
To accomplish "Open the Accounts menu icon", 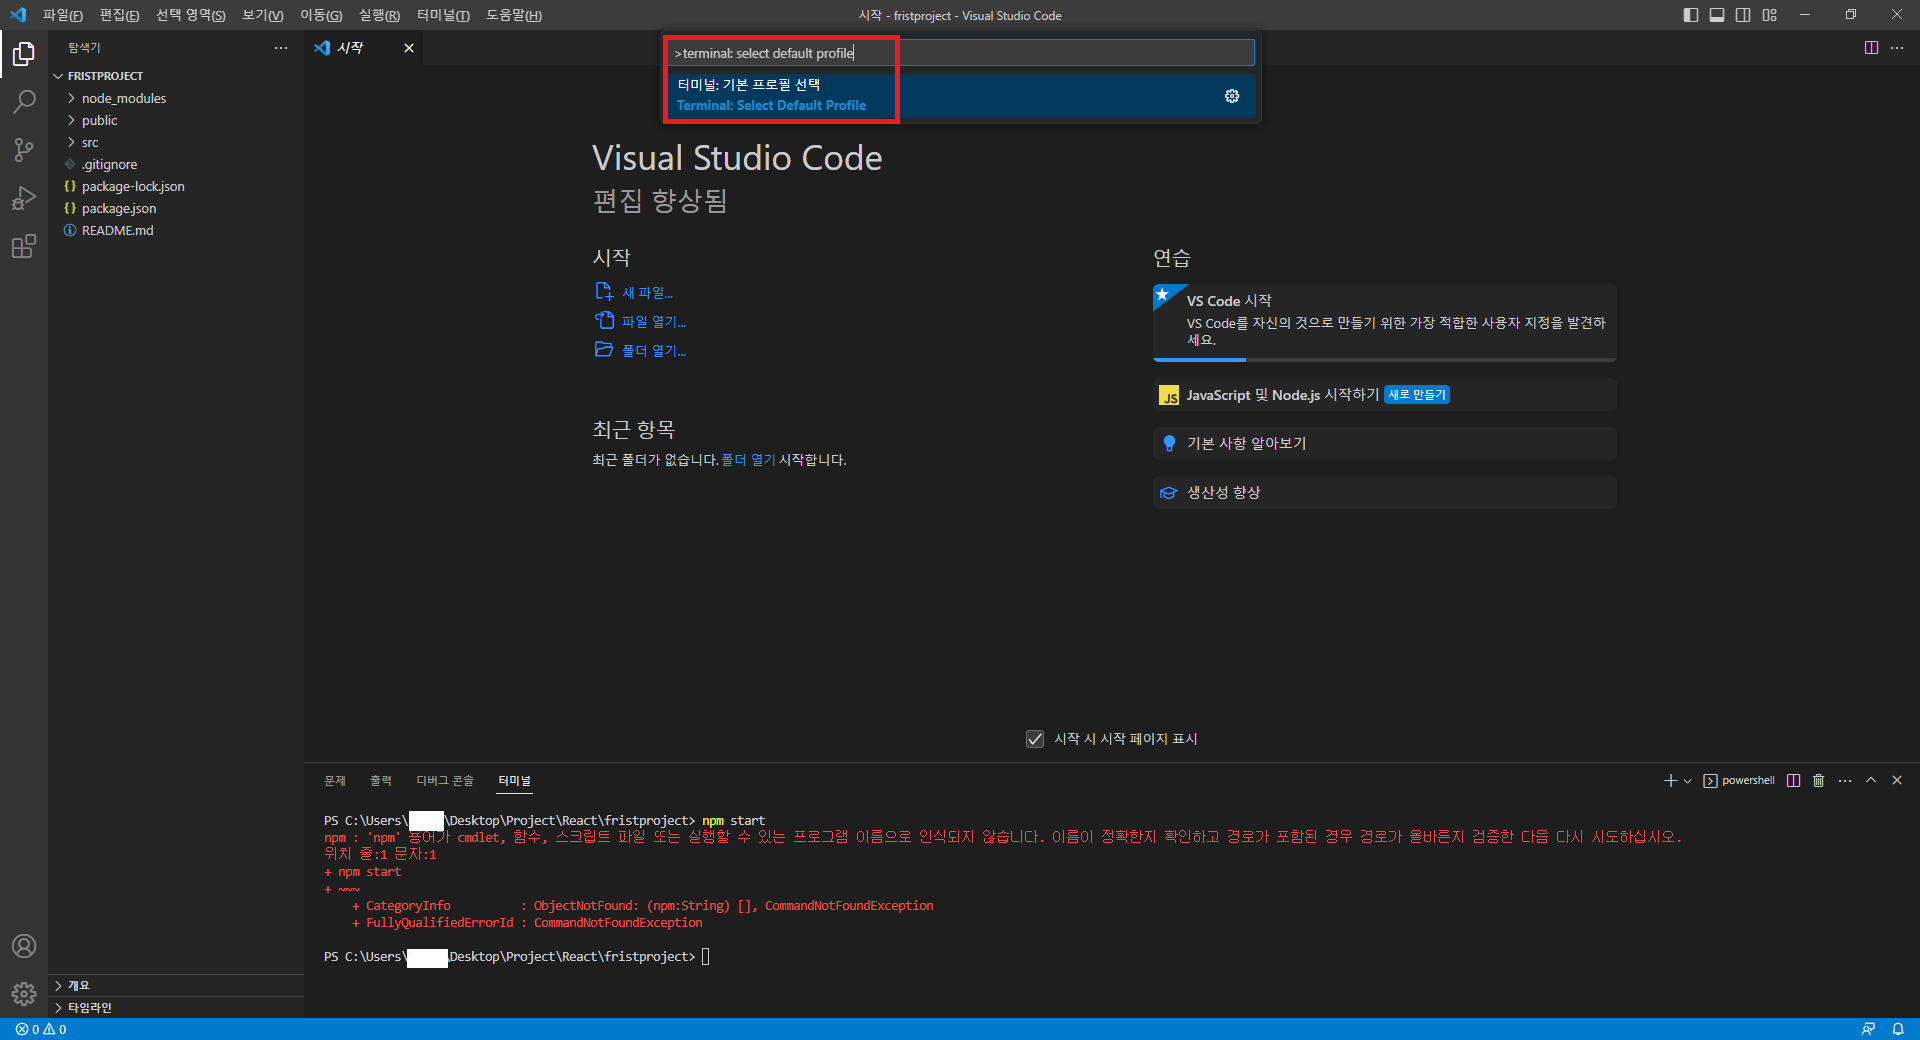I will pyautogui.click(x=24, y=946).
